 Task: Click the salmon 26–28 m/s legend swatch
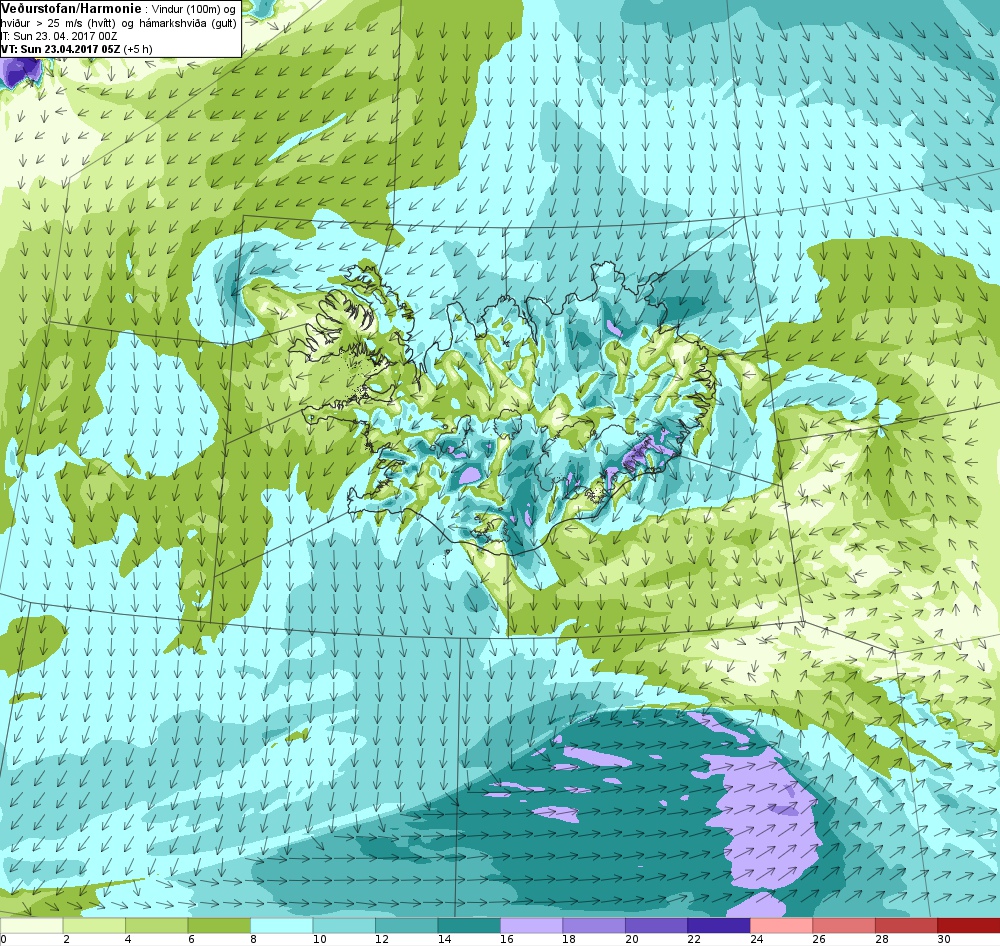point(844,925)
